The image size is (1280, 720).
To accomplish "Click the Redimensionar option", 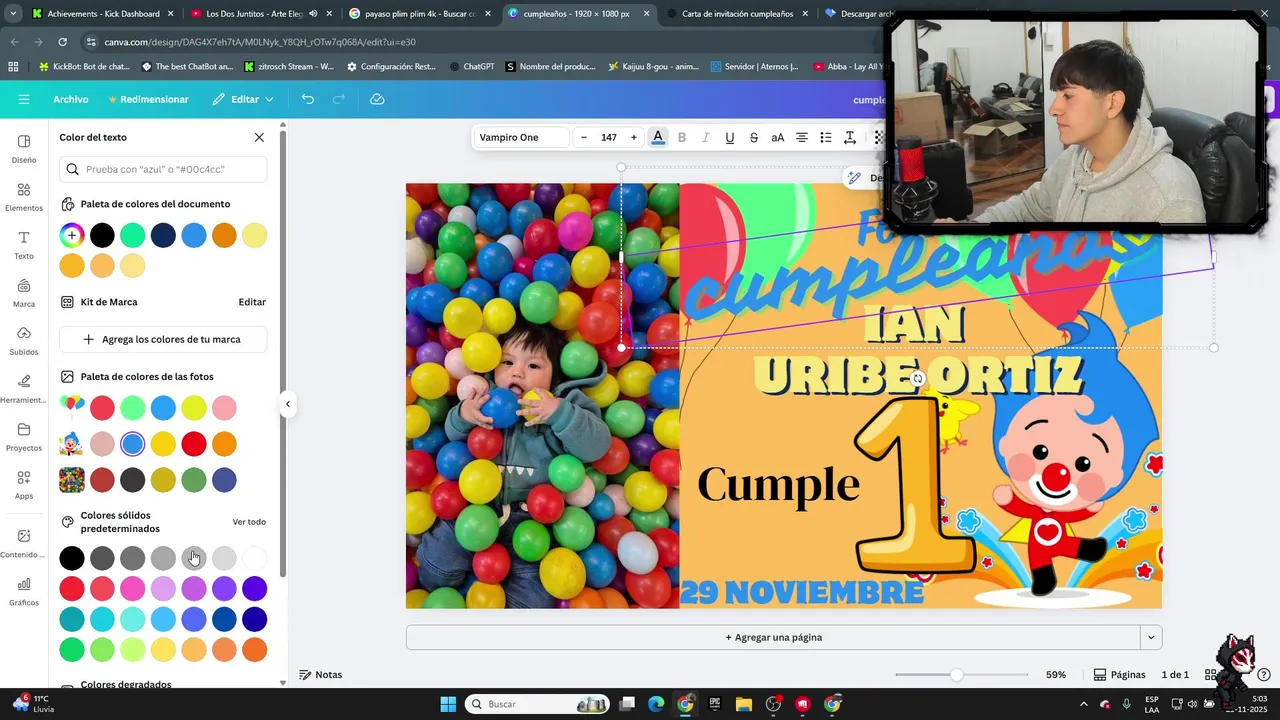I will tap(148, 99).
